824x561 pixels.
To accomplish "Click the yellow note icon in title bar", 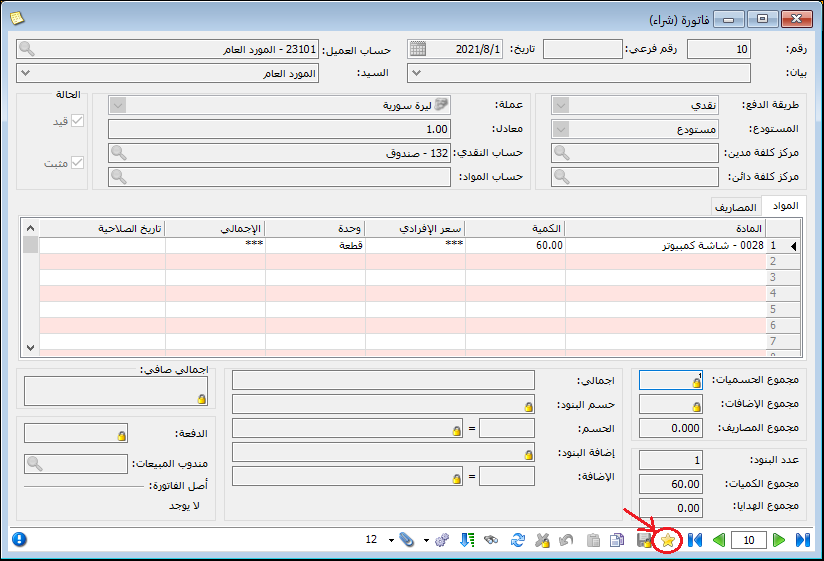I will 17,18.
